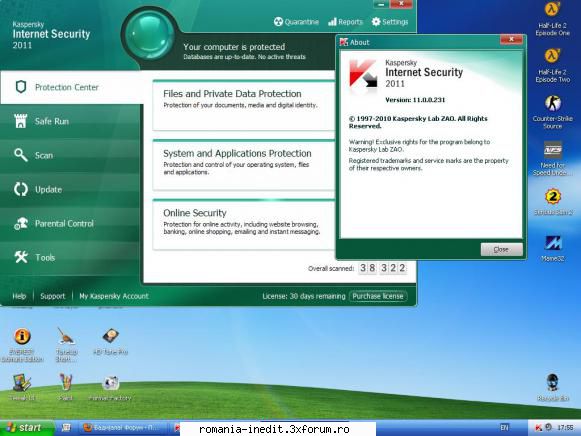The height and width of the screenshot is (436, 581).
Task: Click the green protection status orb
Action: pos(150,35)
